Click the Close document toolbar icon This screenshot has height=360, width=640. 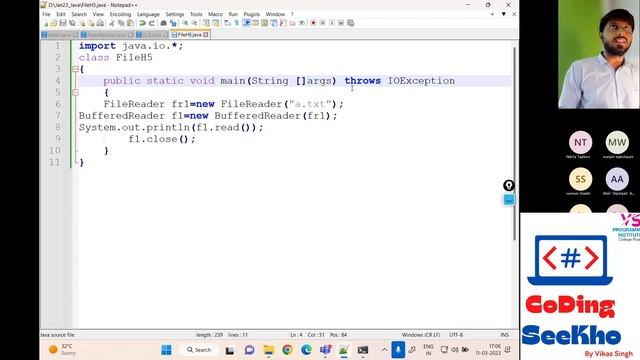coord(82,23)
